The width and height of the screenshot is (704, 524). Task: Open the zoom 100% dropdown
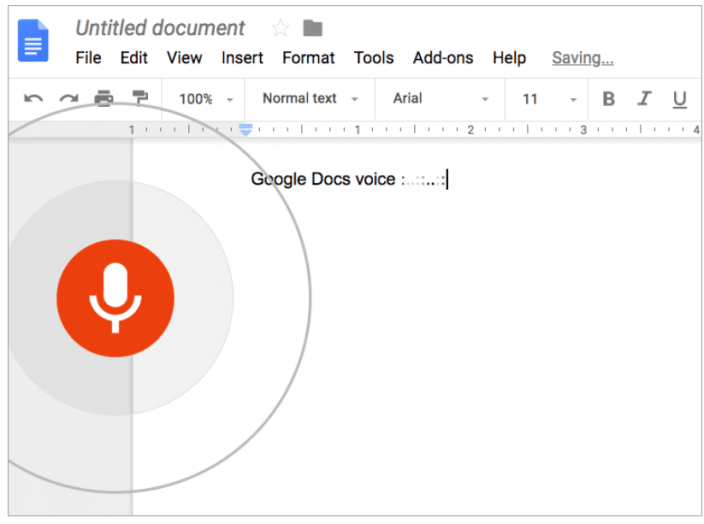(x=207, y=99)
